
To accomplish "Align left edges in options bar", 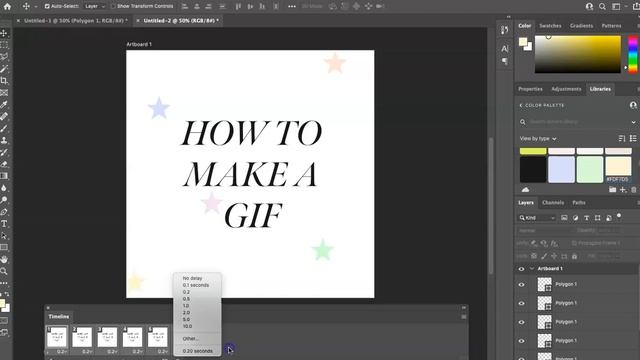I will coord(185,6).
